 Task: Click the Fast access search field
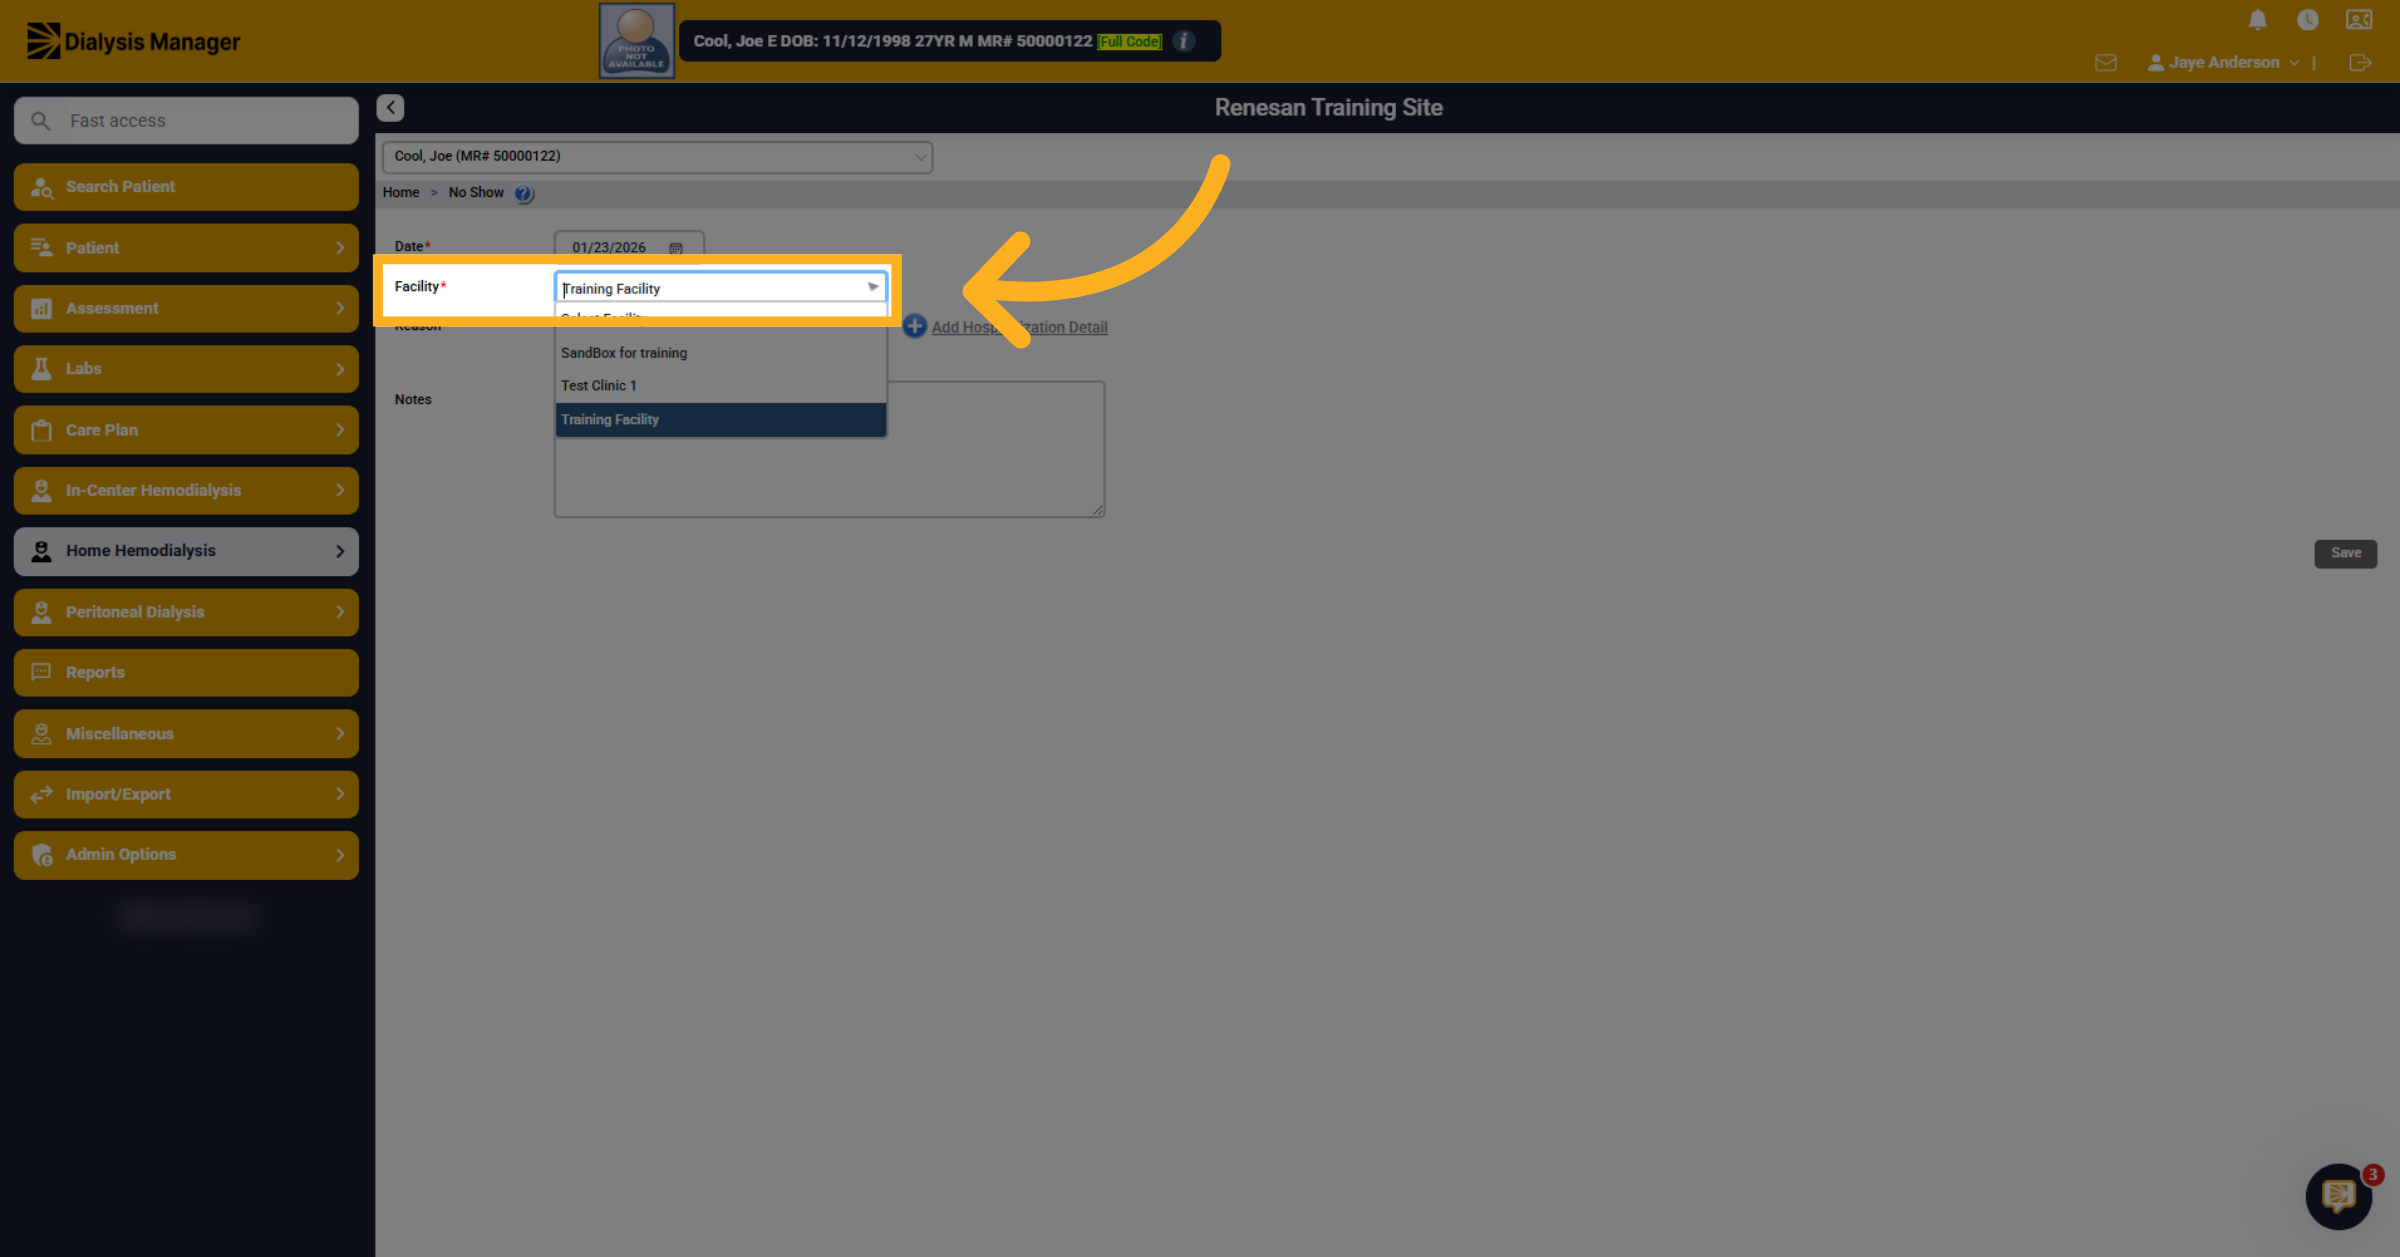tap(186, 121)
